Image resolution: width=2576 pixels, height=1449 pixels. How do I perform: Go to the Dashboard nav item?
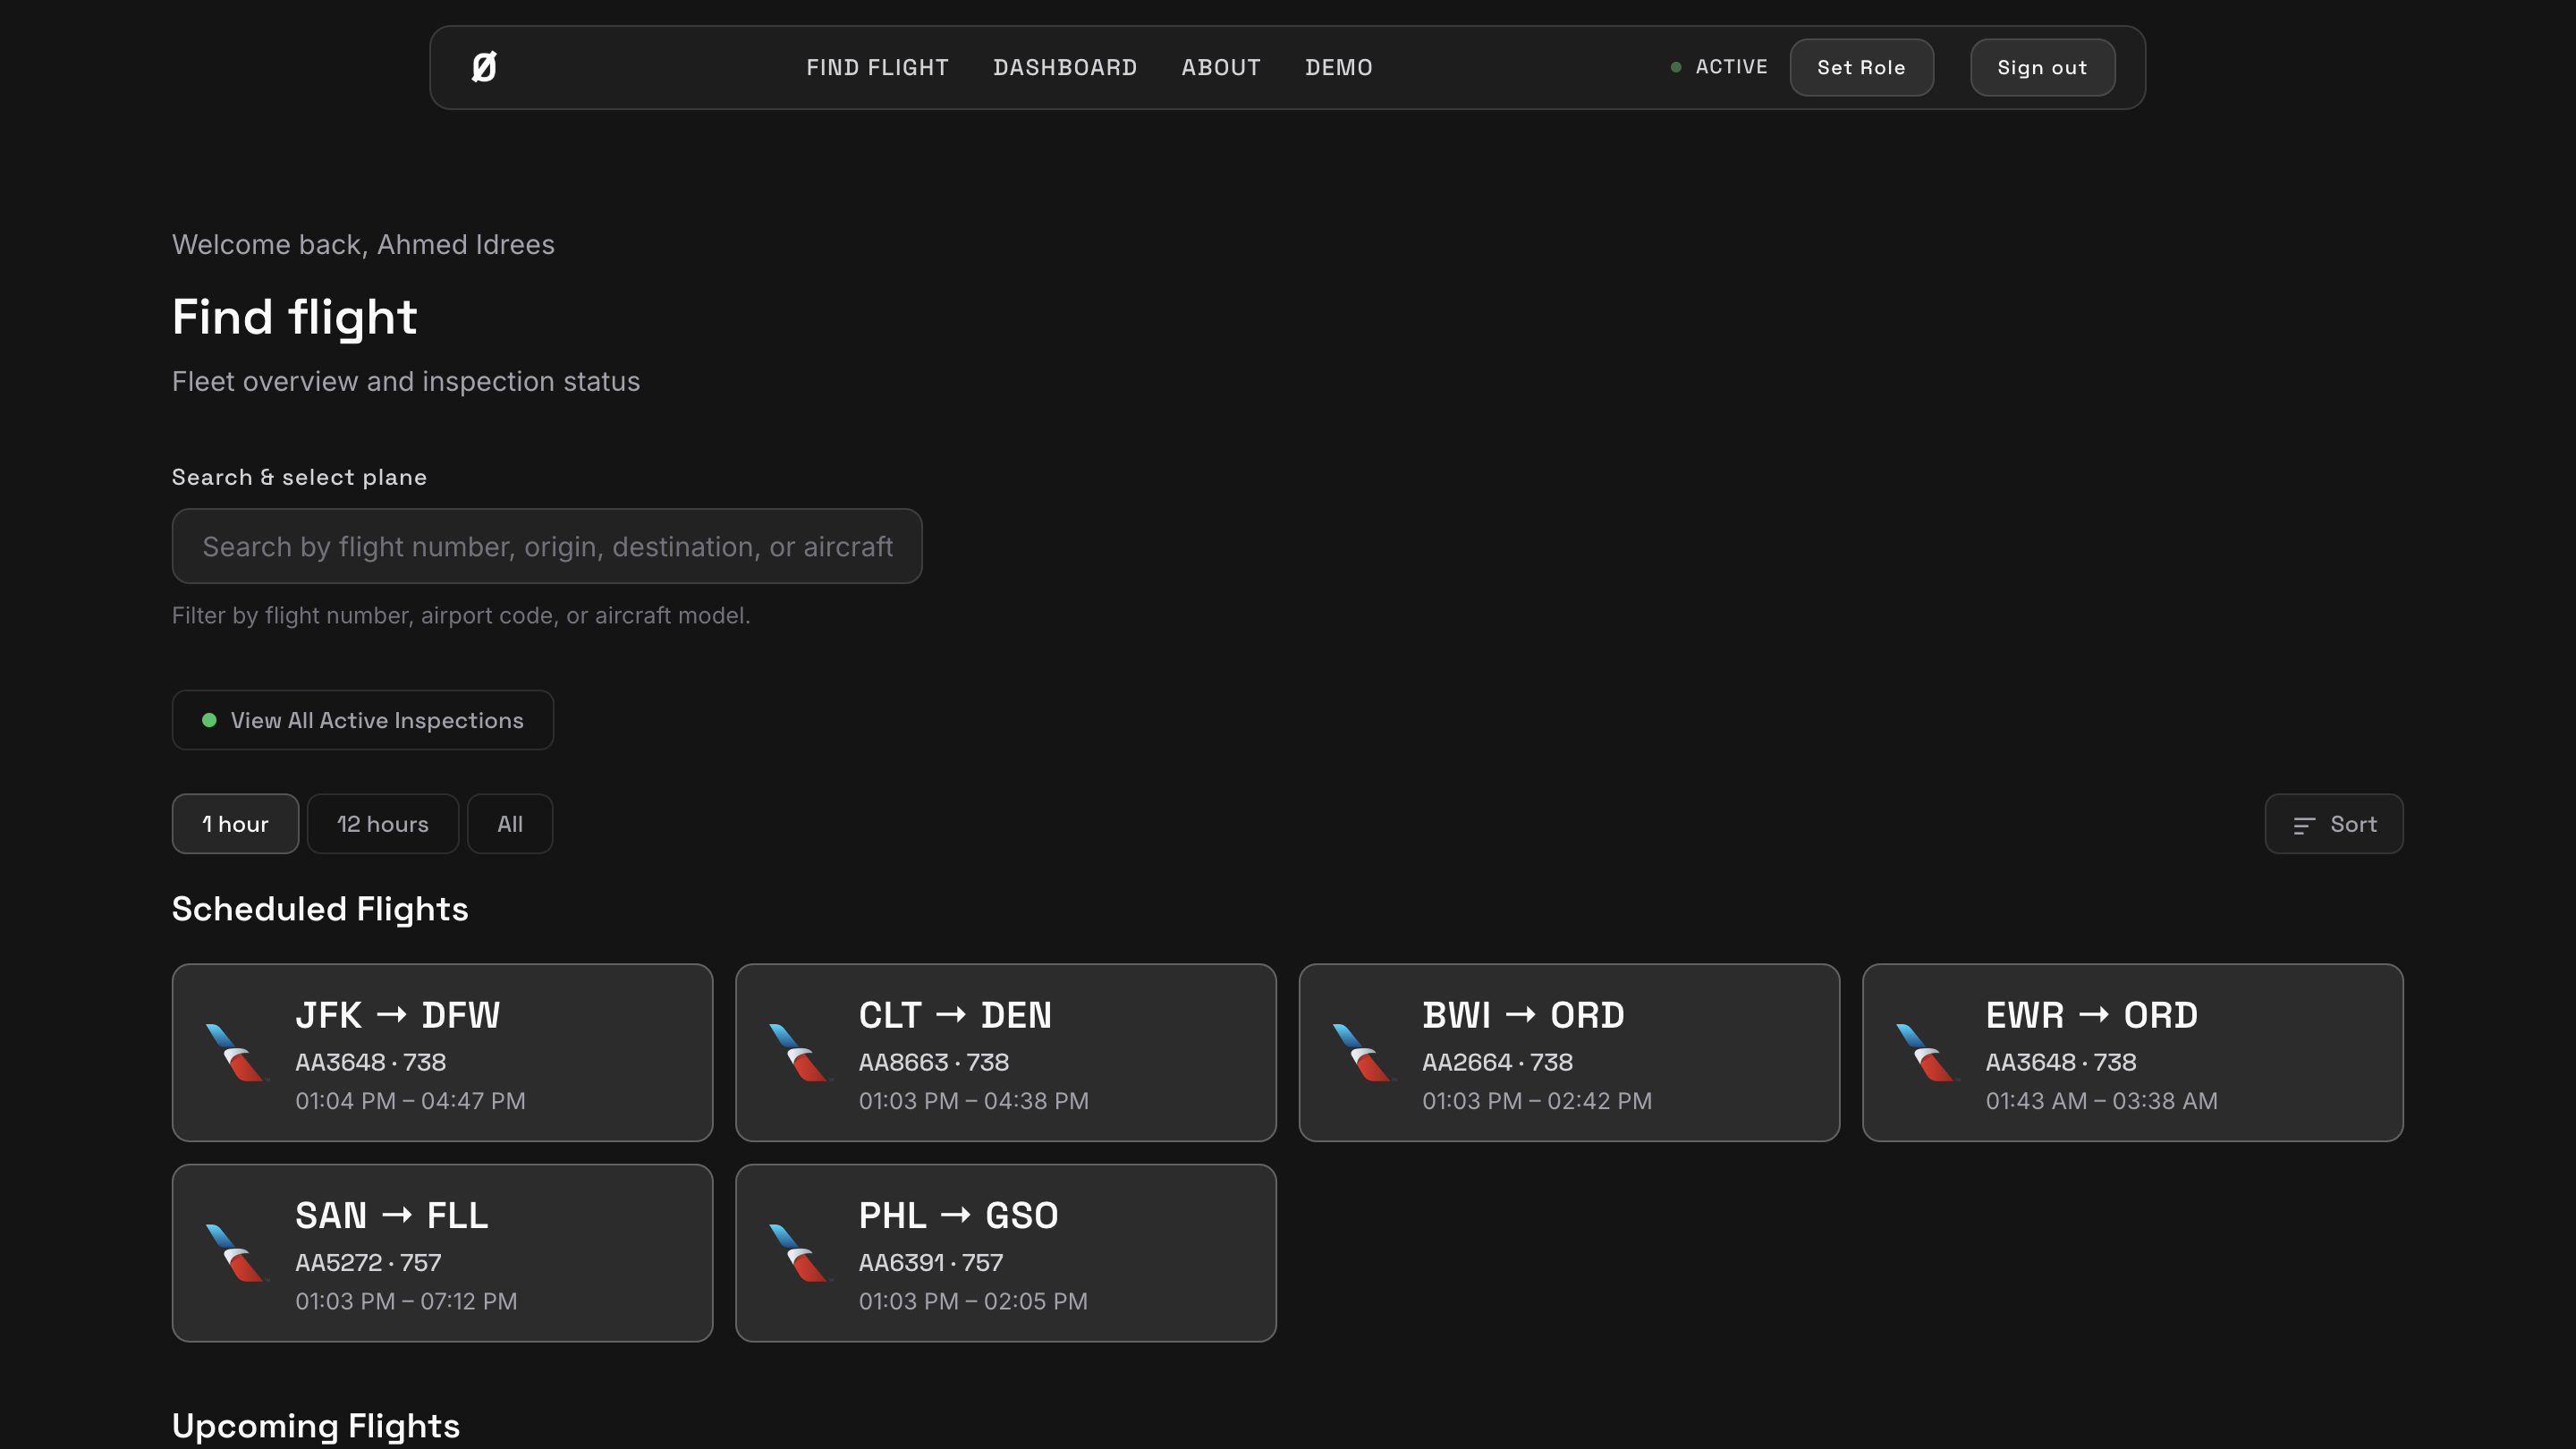(1064, 67)
